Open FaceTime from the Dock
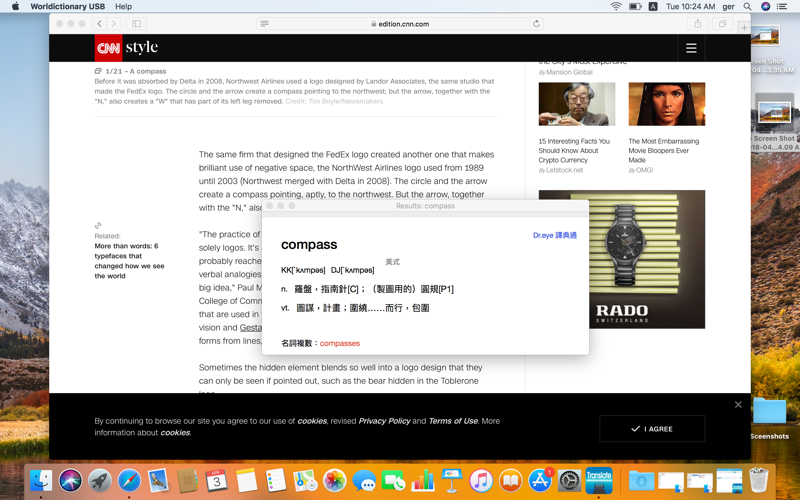This screenshot has height=500, width=800. (x=393, y=481)
